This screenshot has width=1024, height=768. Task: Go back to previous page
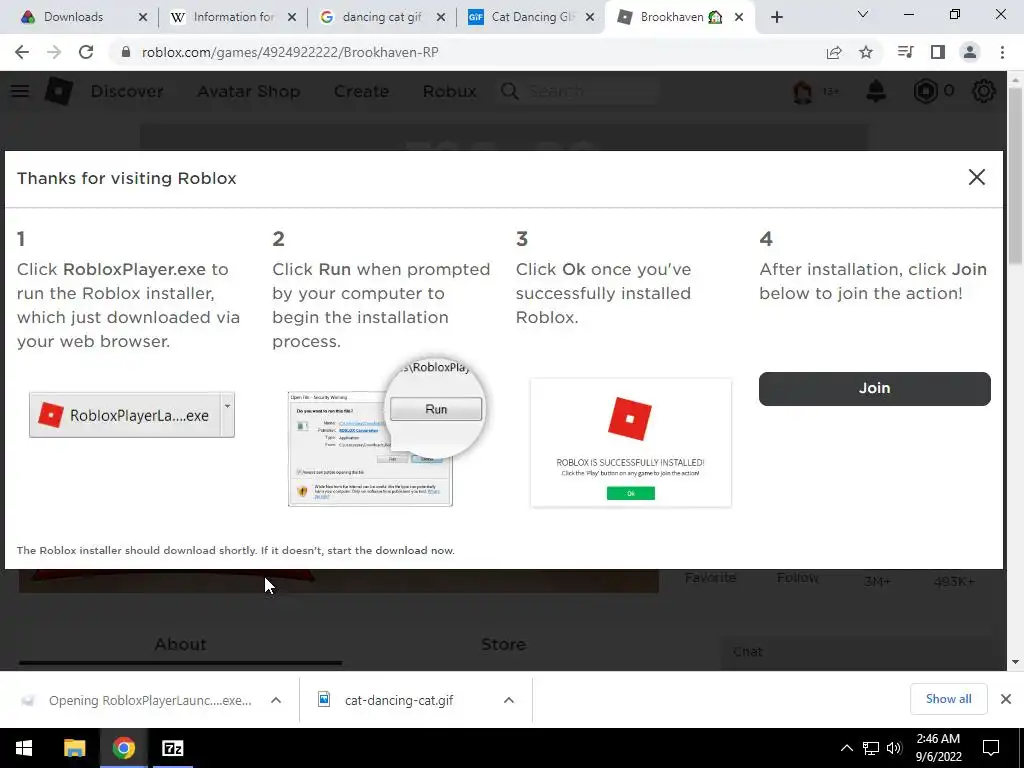[x=22, y=52]
